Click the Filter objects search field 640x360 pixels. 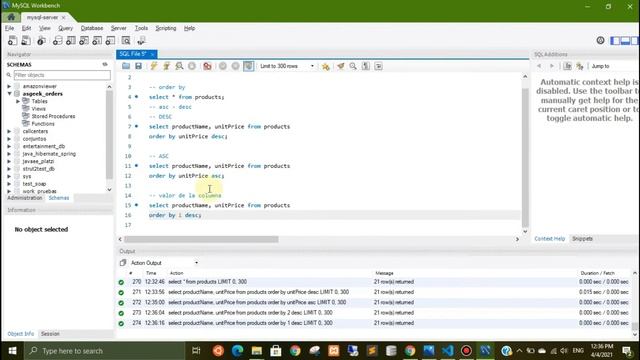62,75
